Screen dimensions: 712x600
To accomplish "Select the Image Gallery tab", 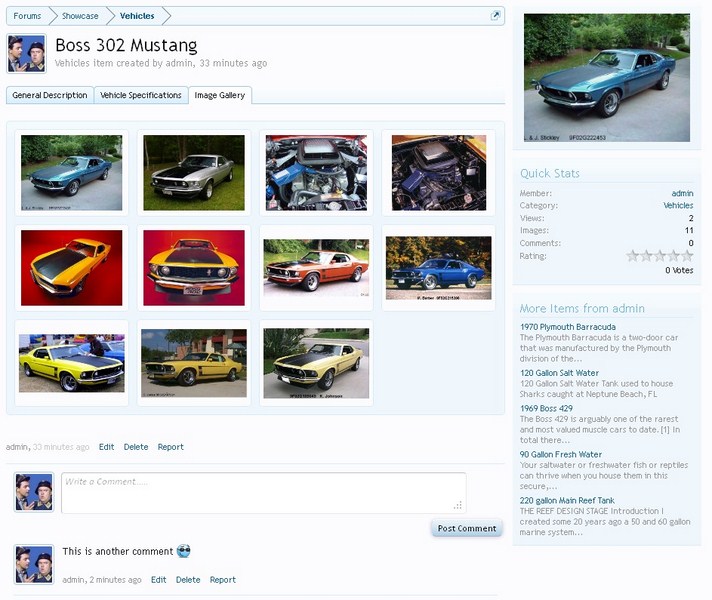I will (220, 95).
